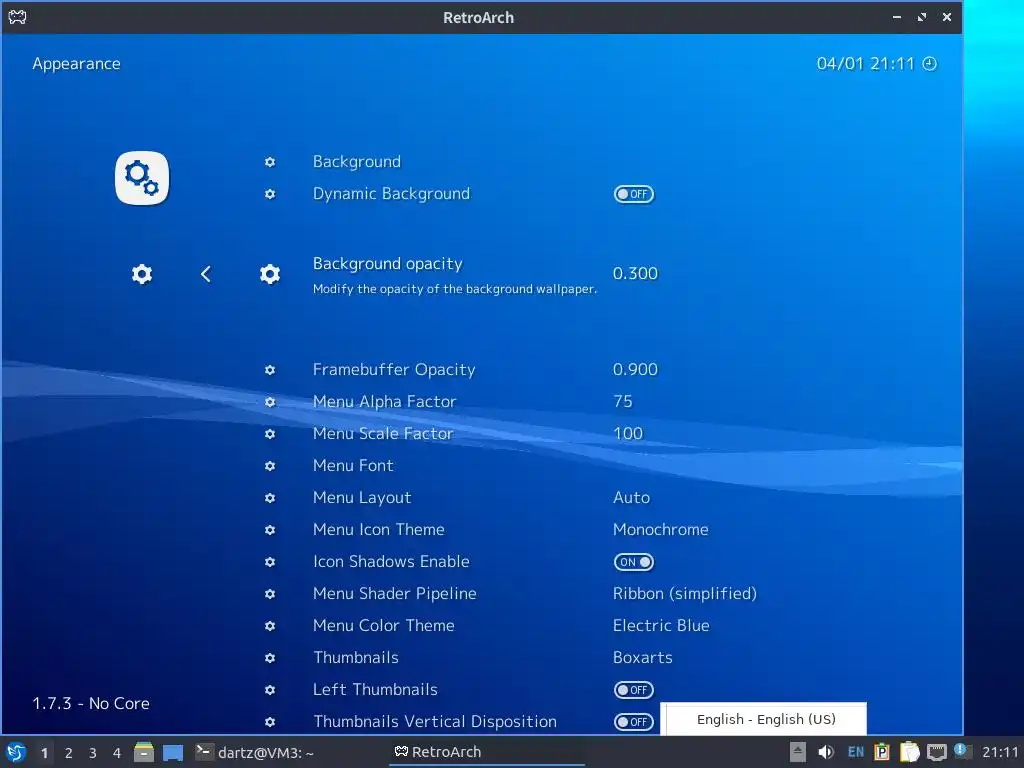Switch to workspace 2

pos(69,753)
